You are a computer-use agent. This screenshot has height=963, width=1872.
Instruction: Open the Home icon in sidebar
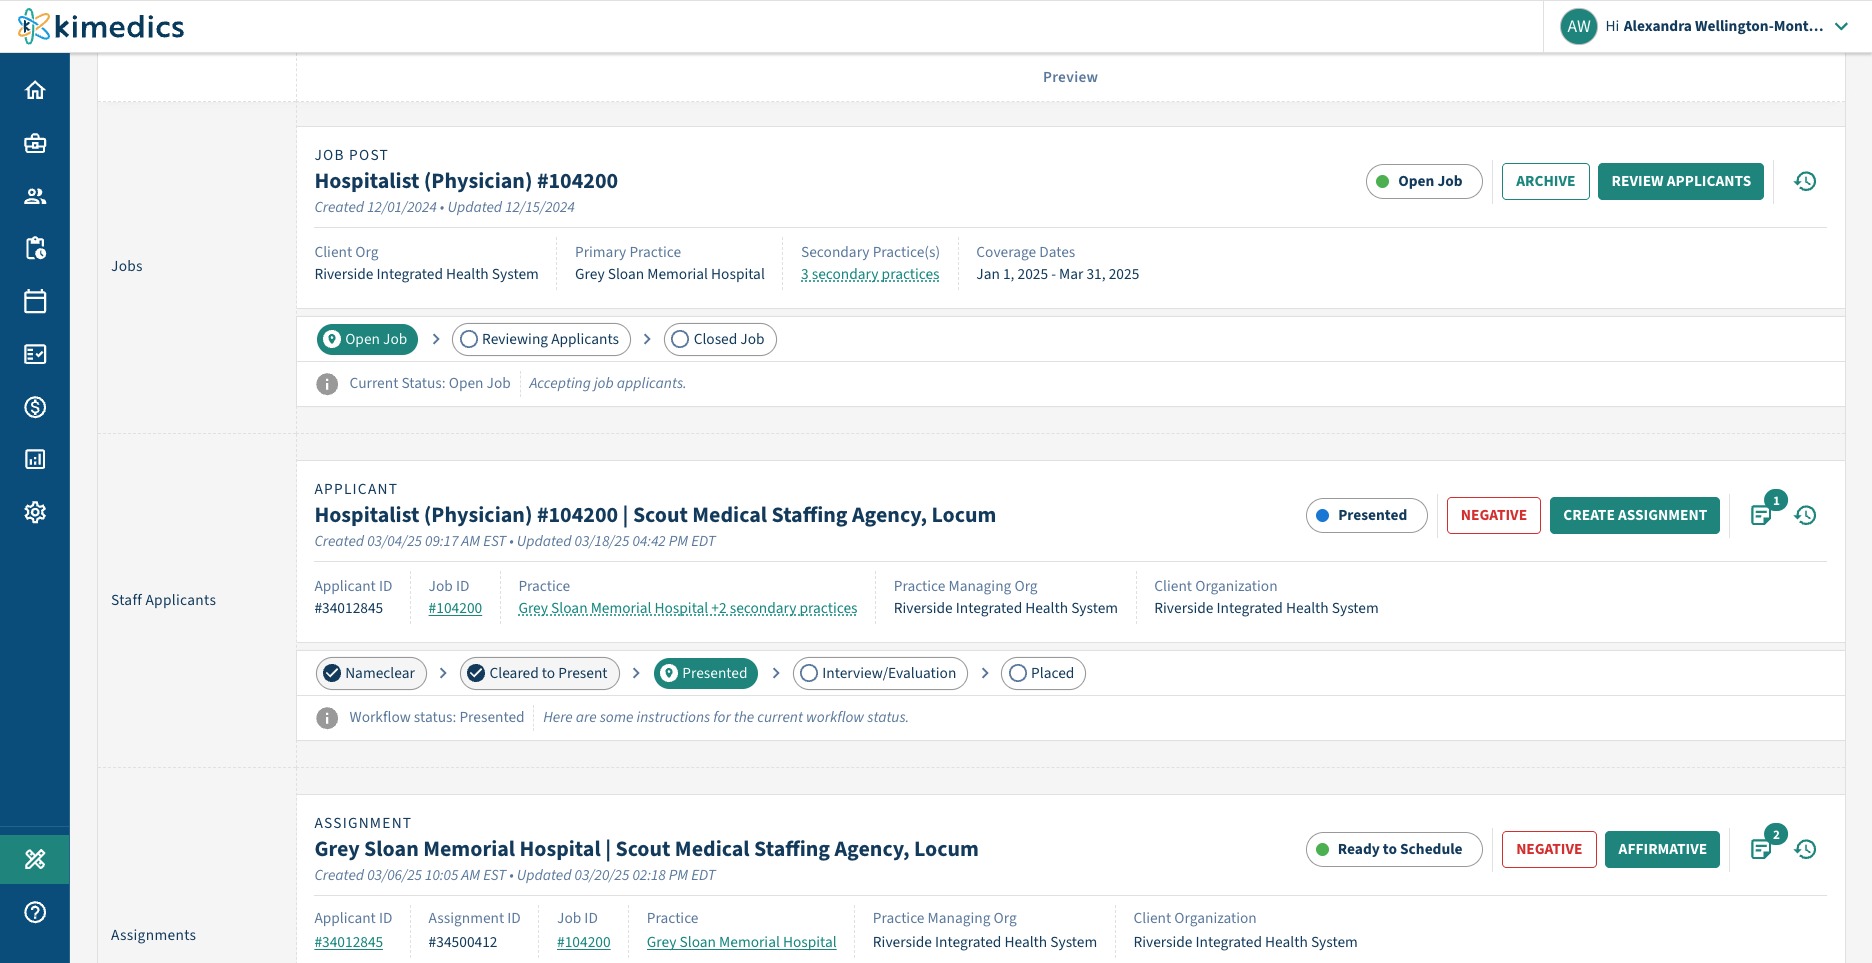(35, 90)
